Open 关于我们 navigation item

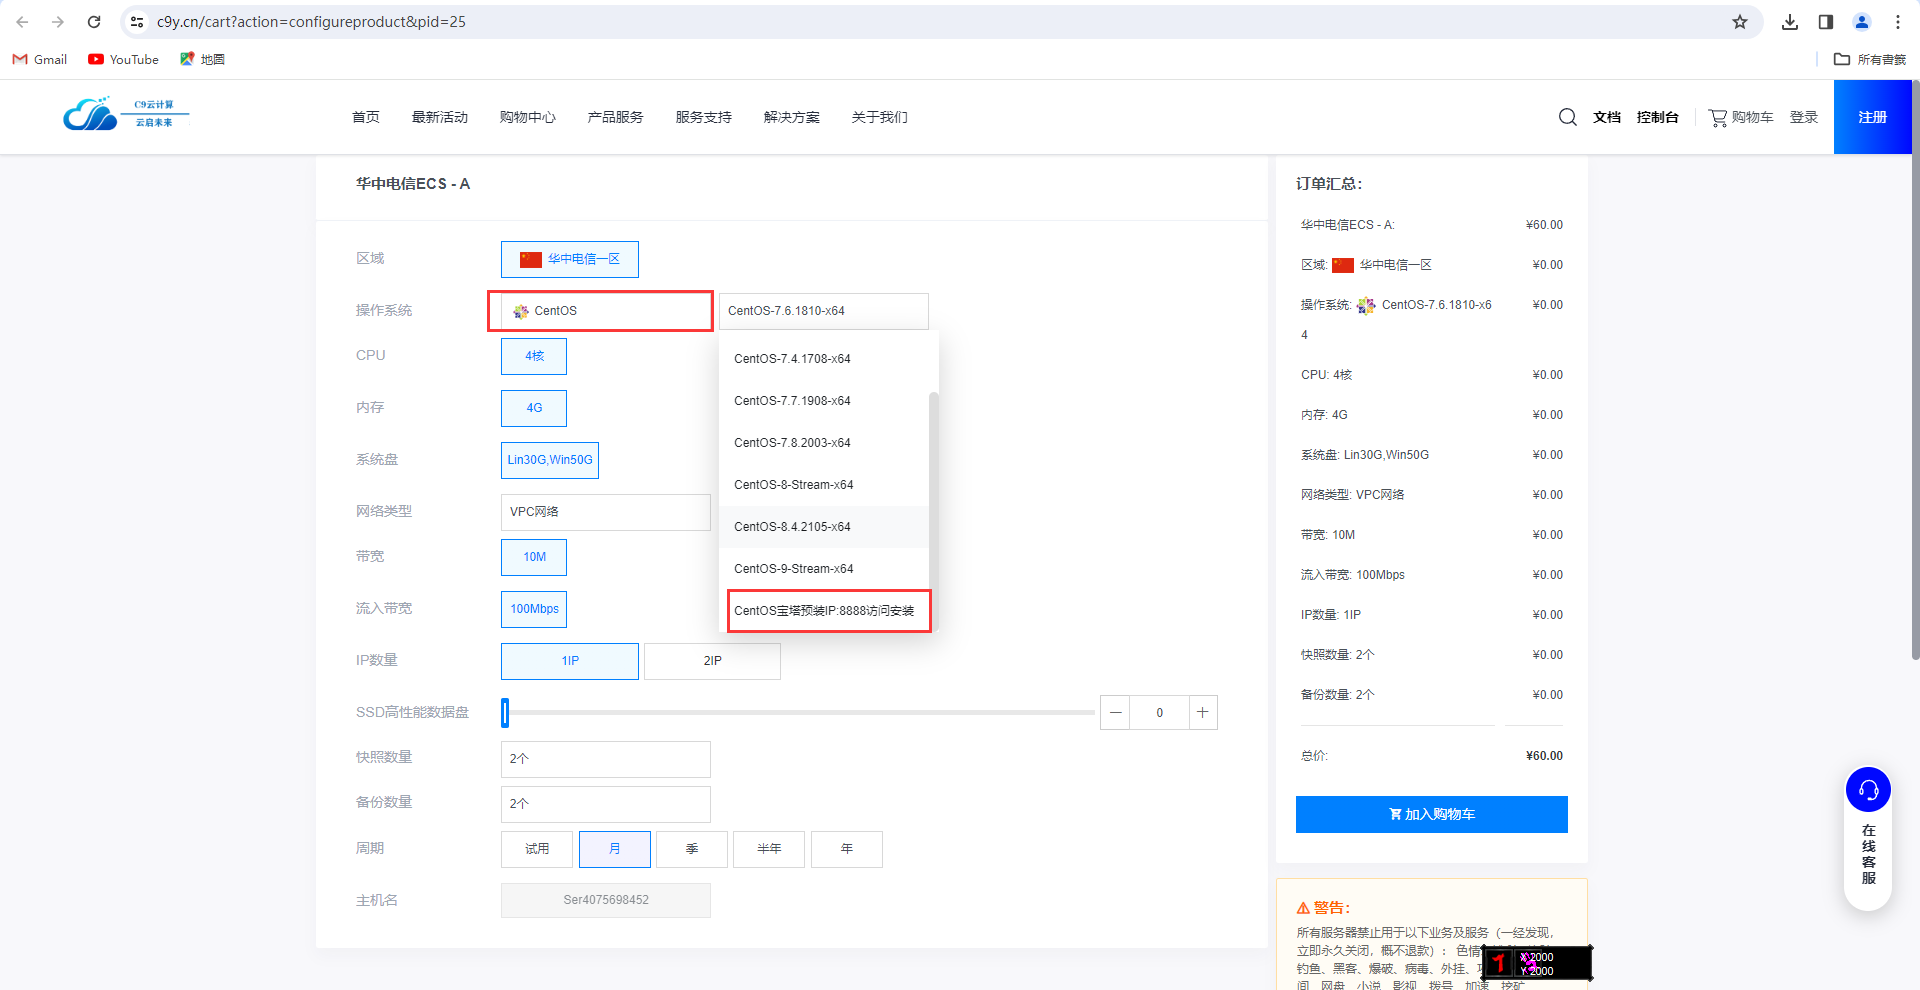pos(880,117)
